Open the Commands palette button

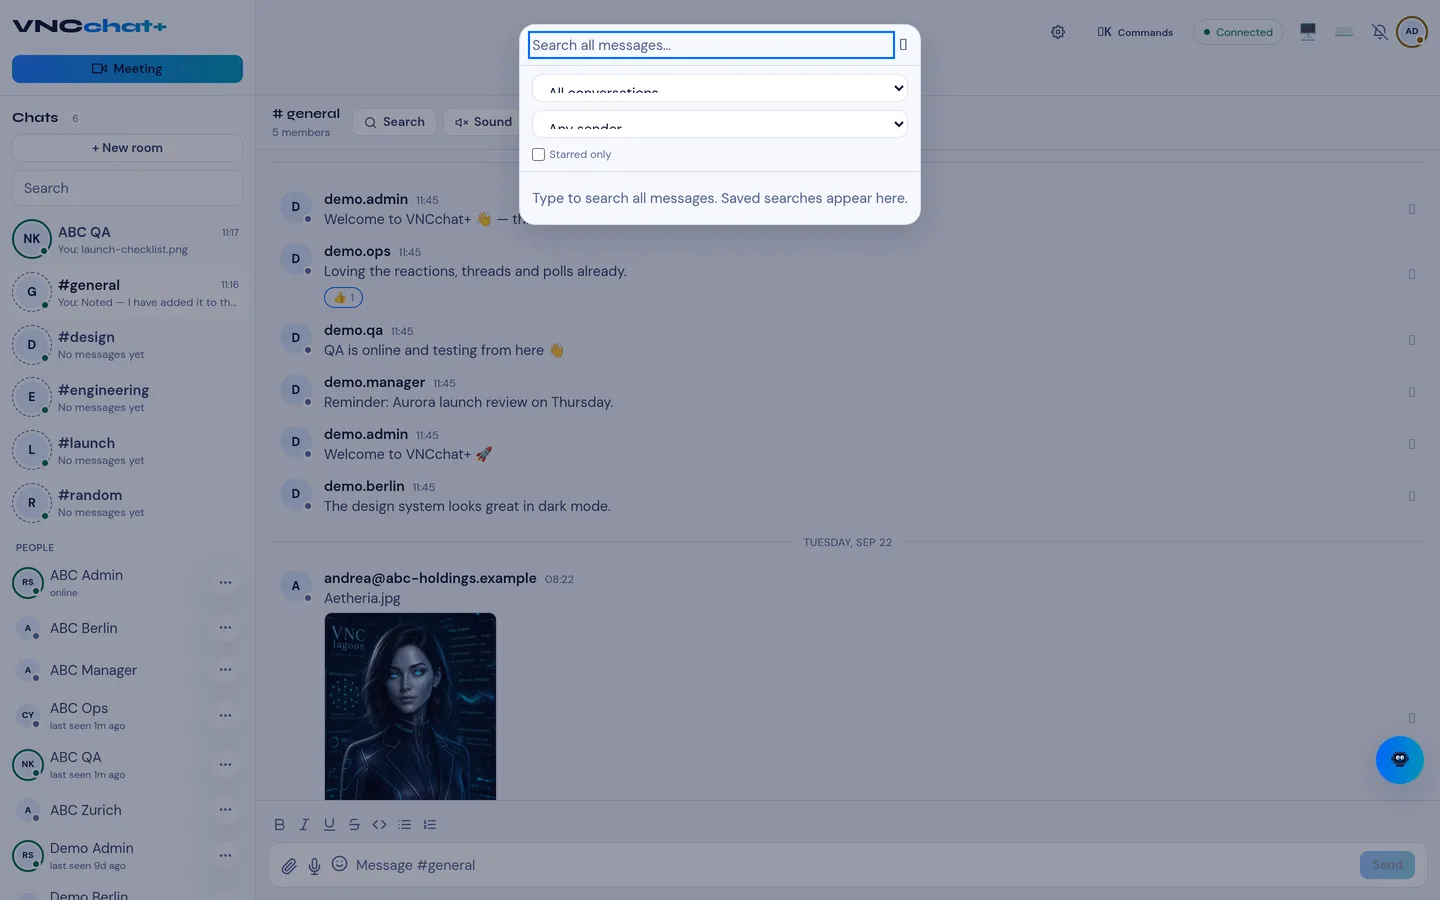tap(1135, 32)
